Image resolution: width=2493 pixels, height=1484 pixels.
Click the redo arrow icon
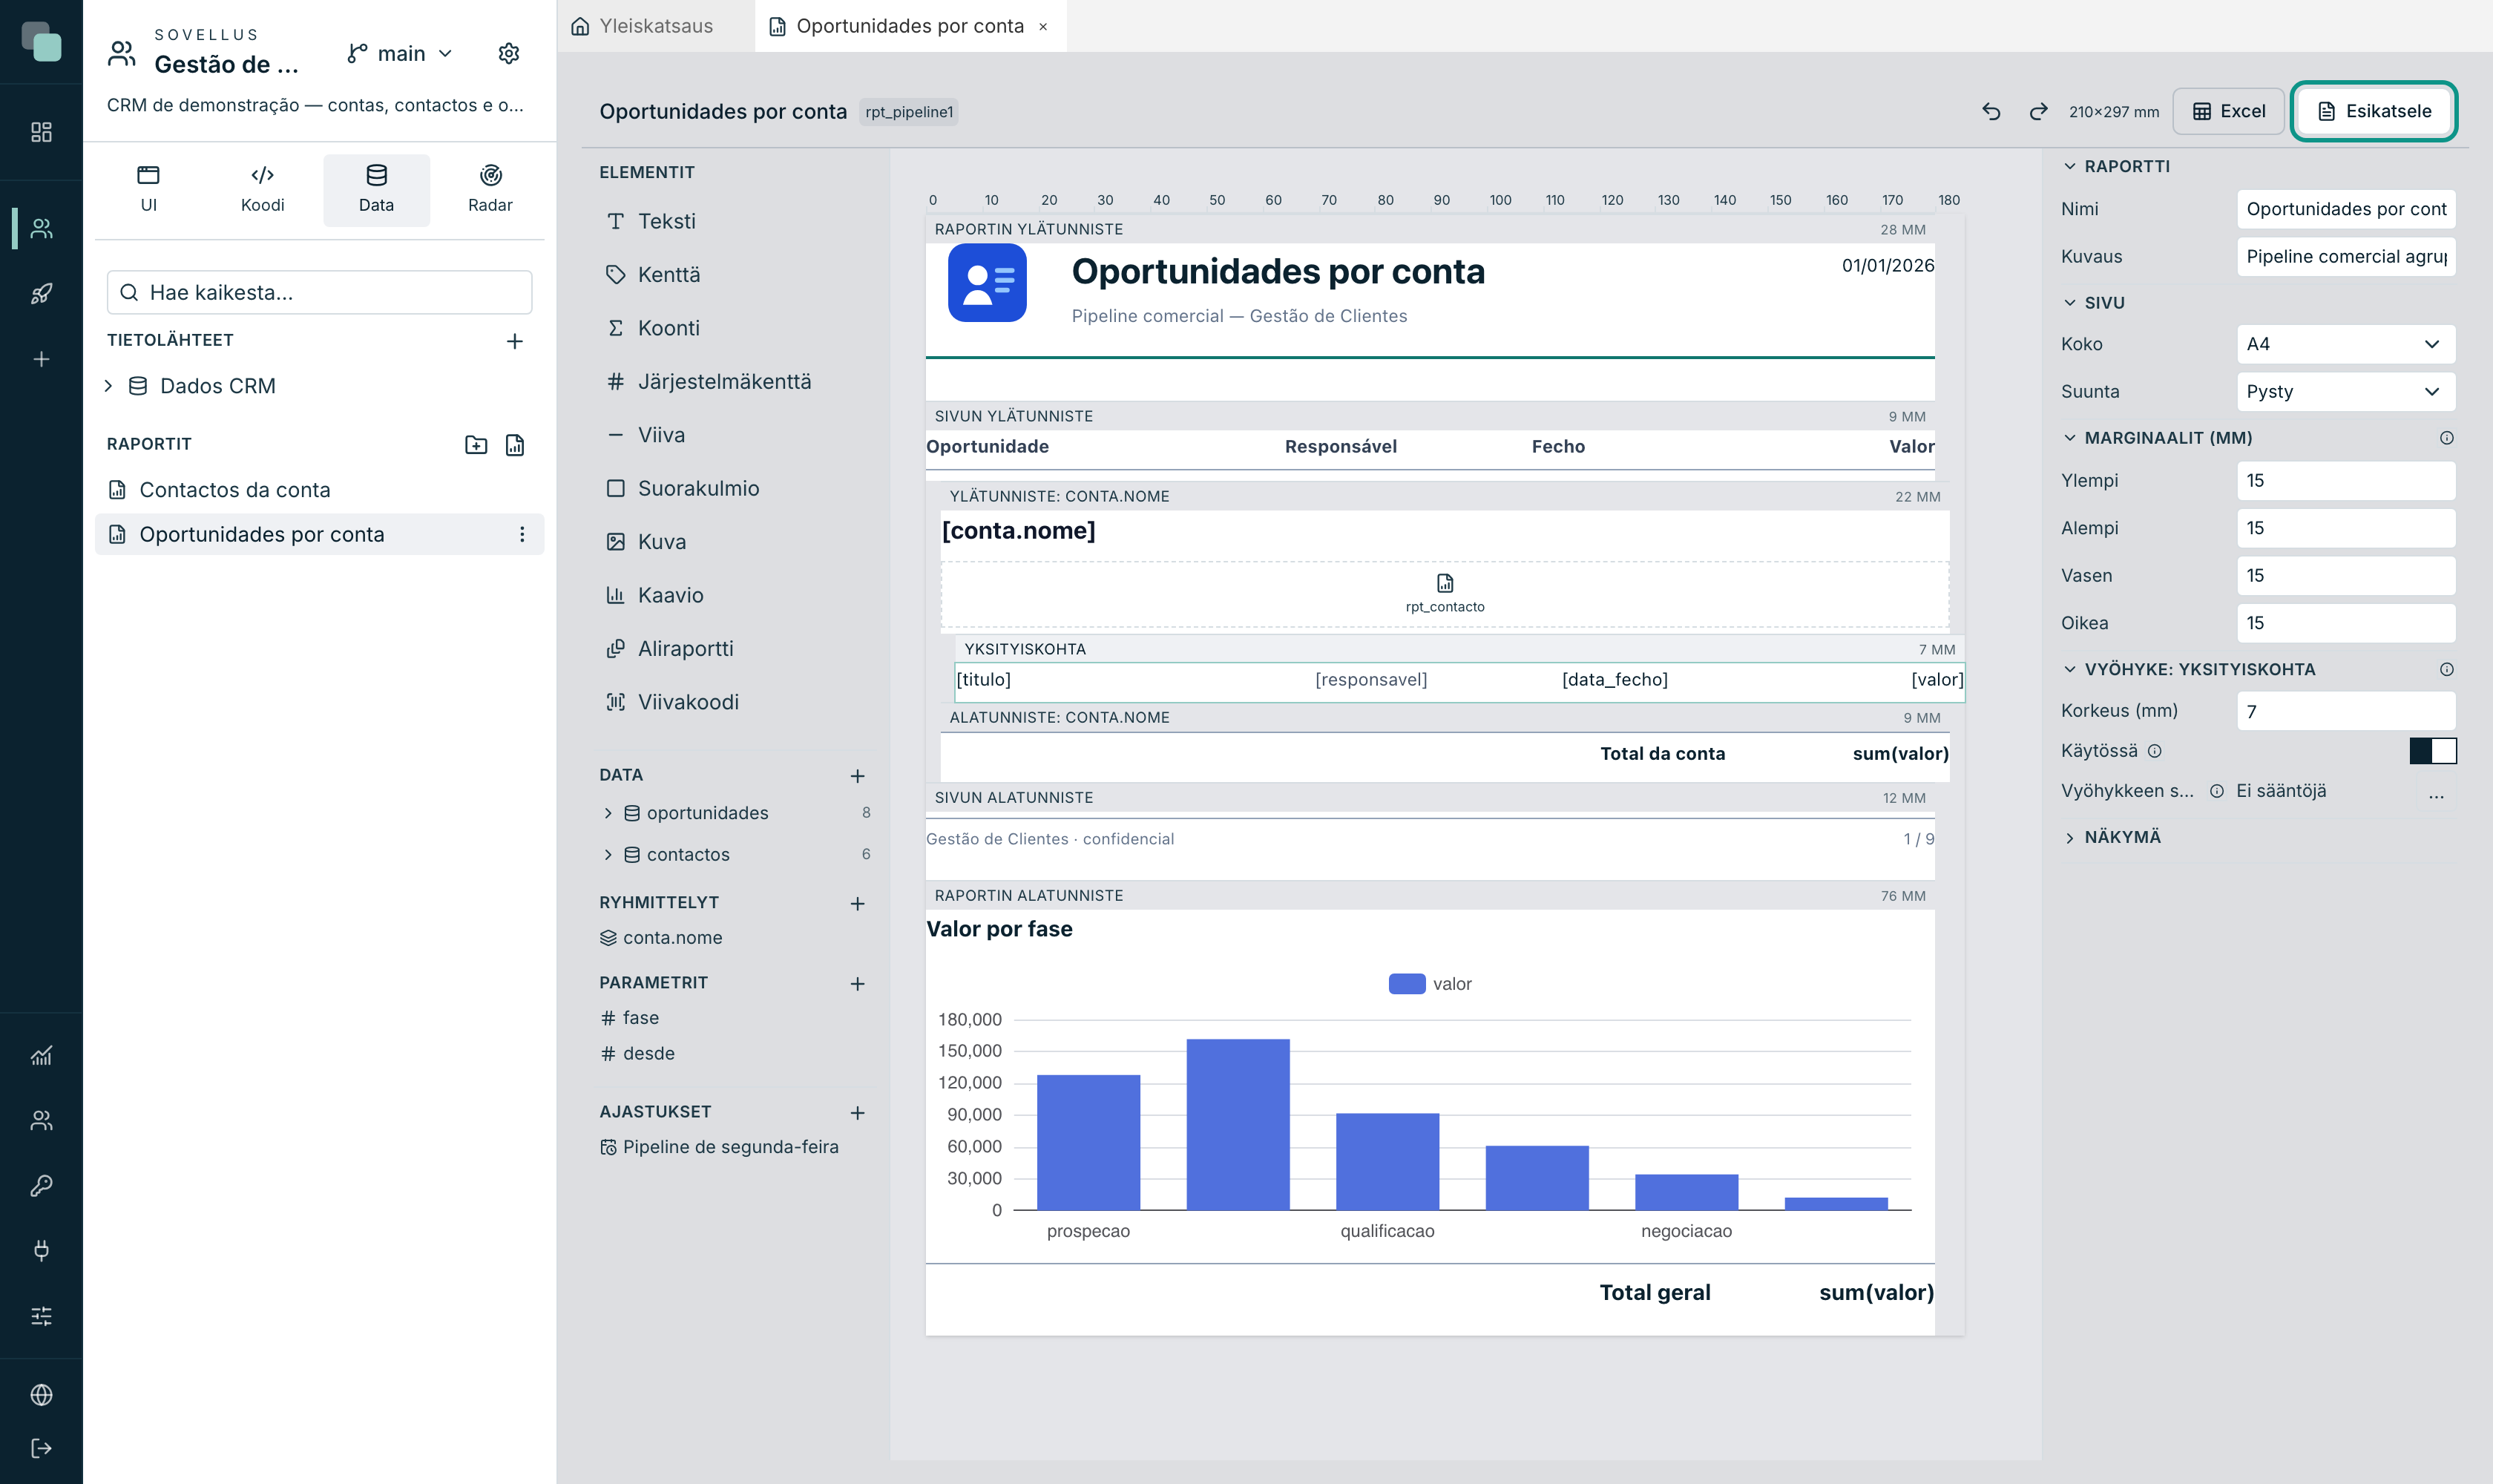tap(2038, 111)
